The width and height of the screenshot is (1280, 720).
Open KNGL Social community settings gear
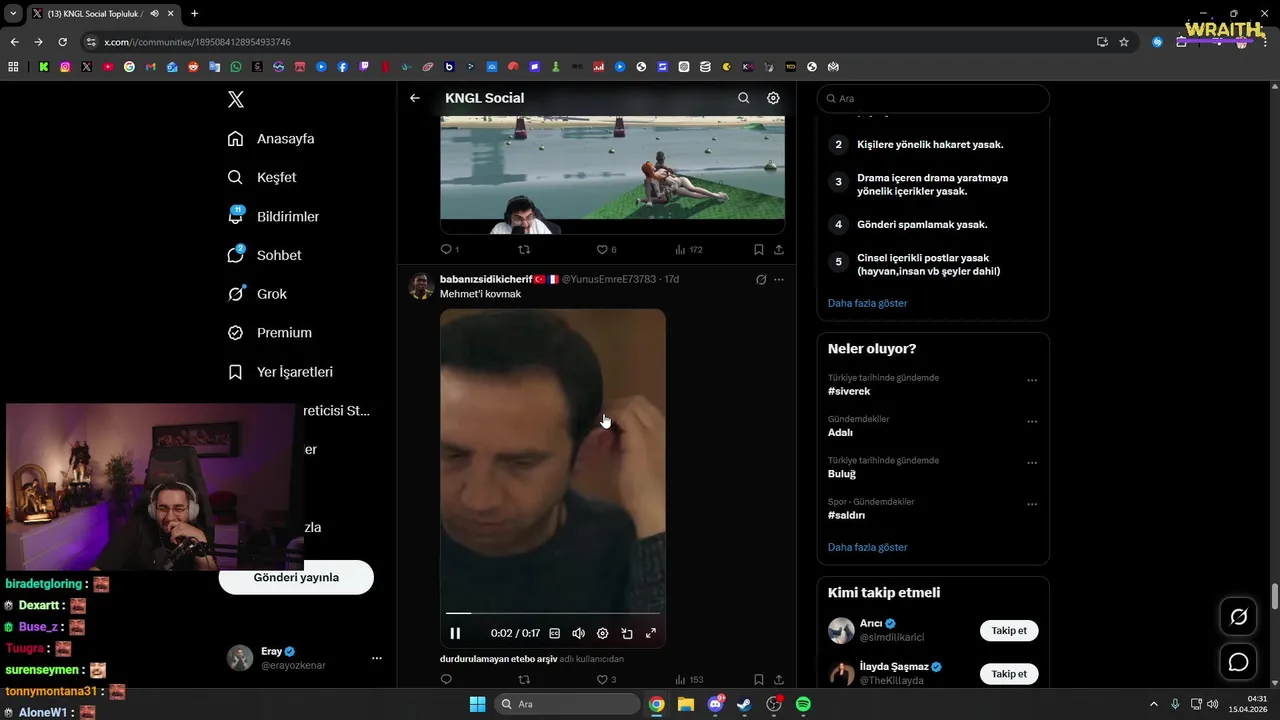click(x=773, y=98)
